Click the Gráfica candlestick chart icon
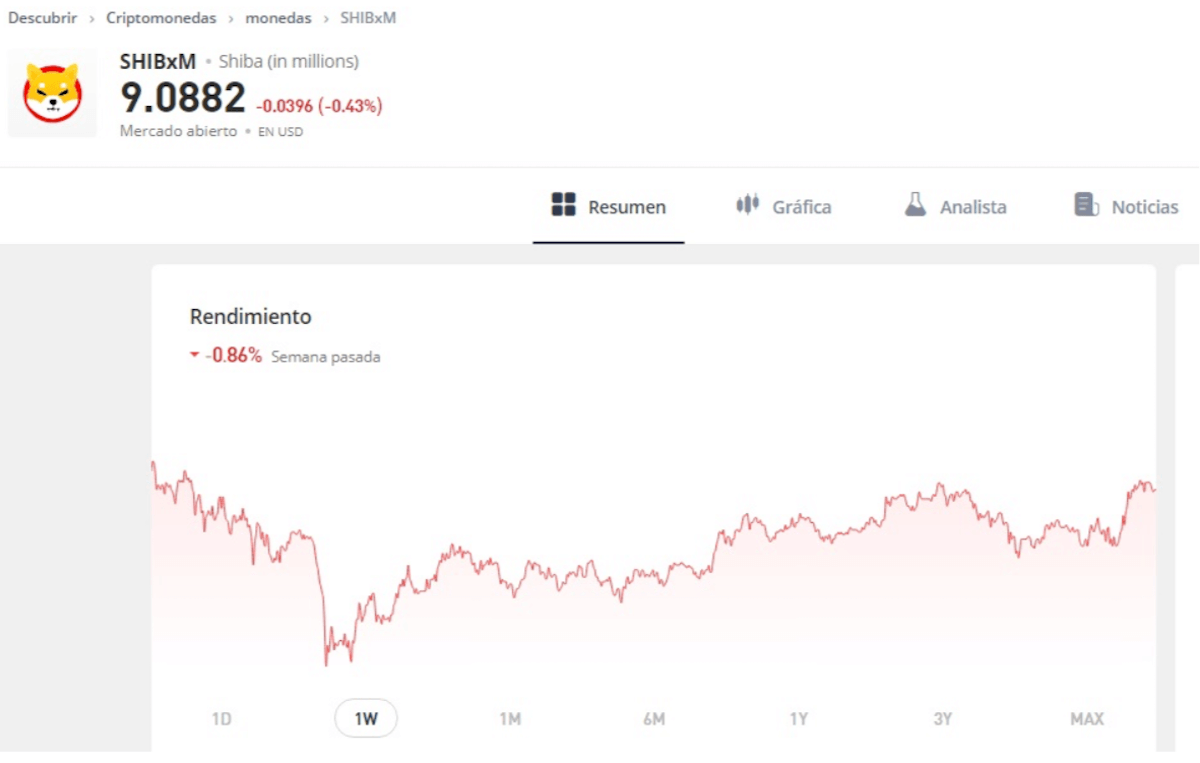The width and height of the screenshot is (1200, 763). click(746, 205)
